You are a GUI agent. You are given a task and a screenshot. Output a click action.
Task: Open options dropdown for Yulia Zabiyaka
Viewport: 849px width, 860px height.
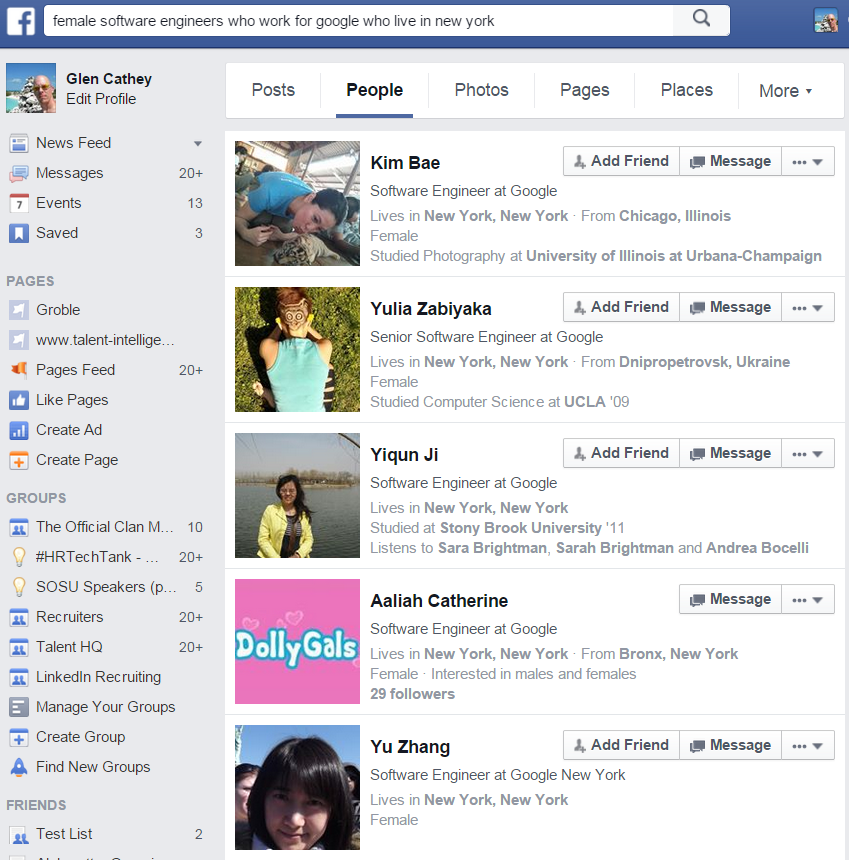tap(807, 307)
